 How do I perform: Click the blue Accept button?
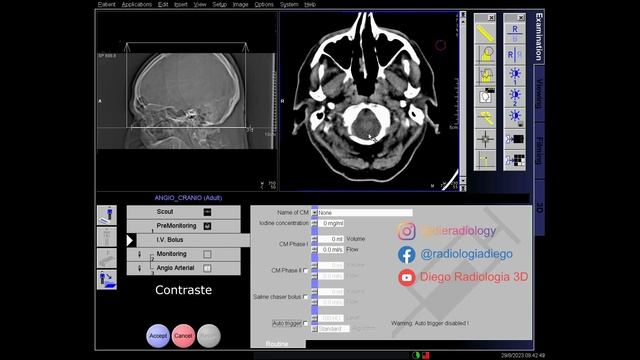[x=158, y=336]
